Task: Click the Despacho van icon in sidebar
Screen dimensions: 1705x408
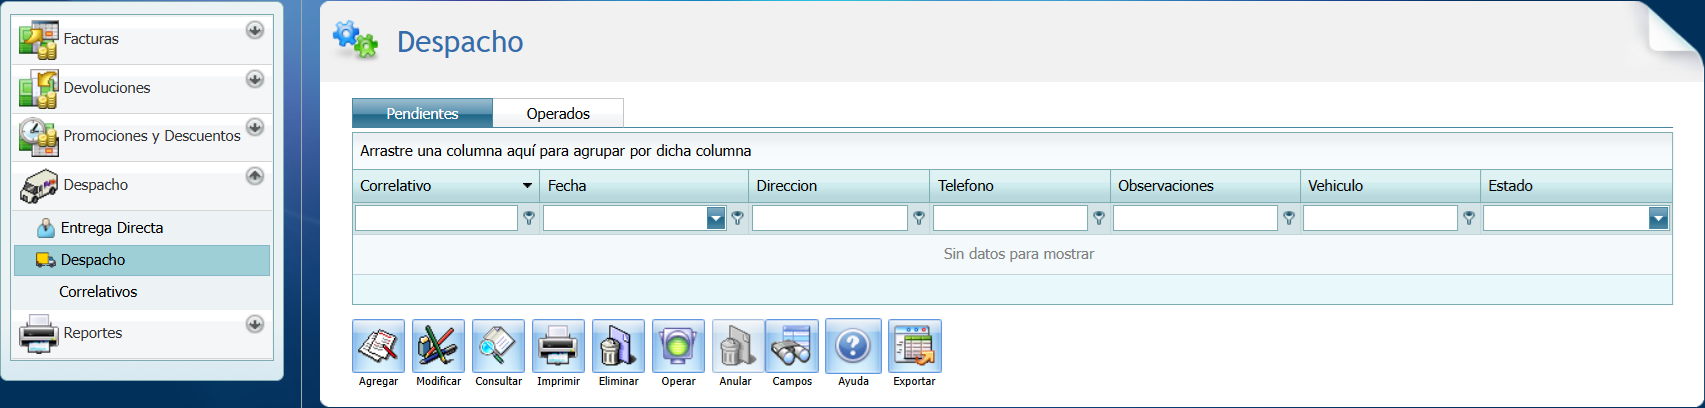Action: 39,186
